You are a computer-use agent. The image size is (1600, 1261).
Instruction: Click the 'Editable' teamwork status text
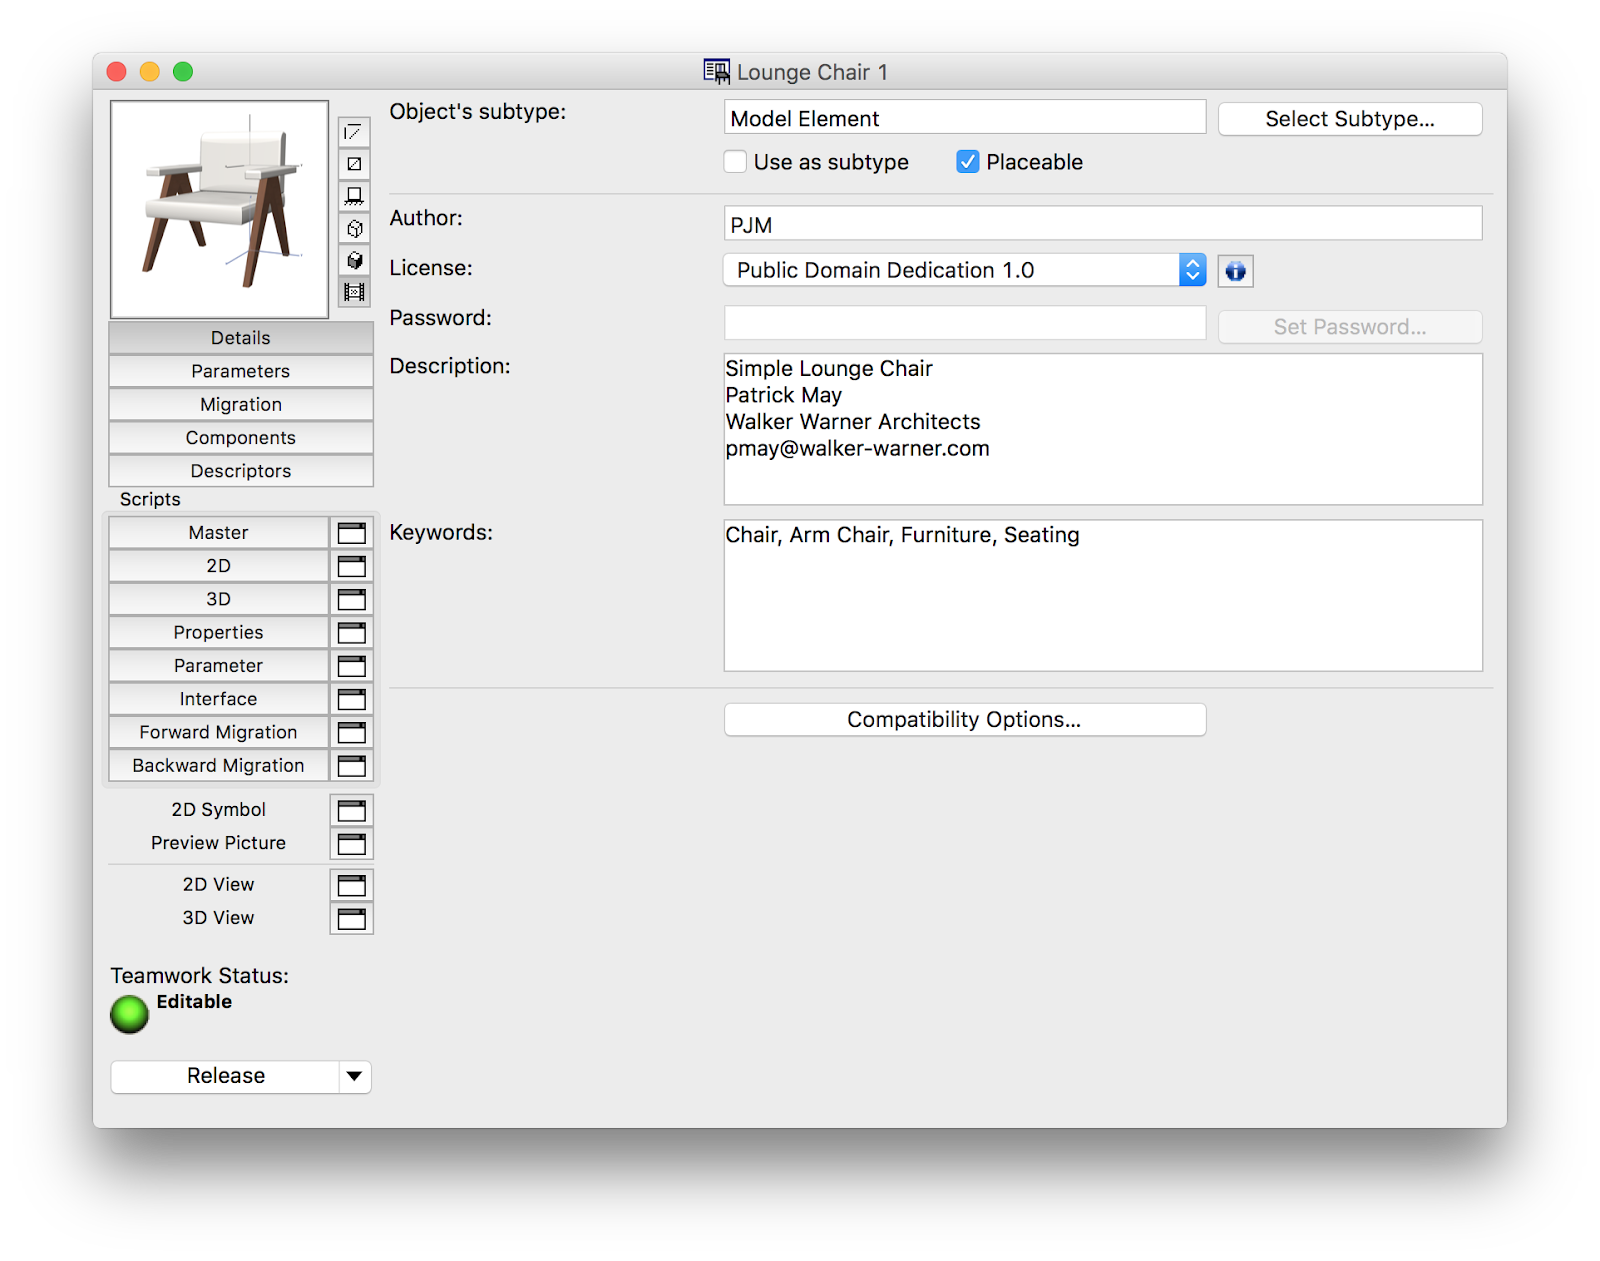pos(194,1002)
